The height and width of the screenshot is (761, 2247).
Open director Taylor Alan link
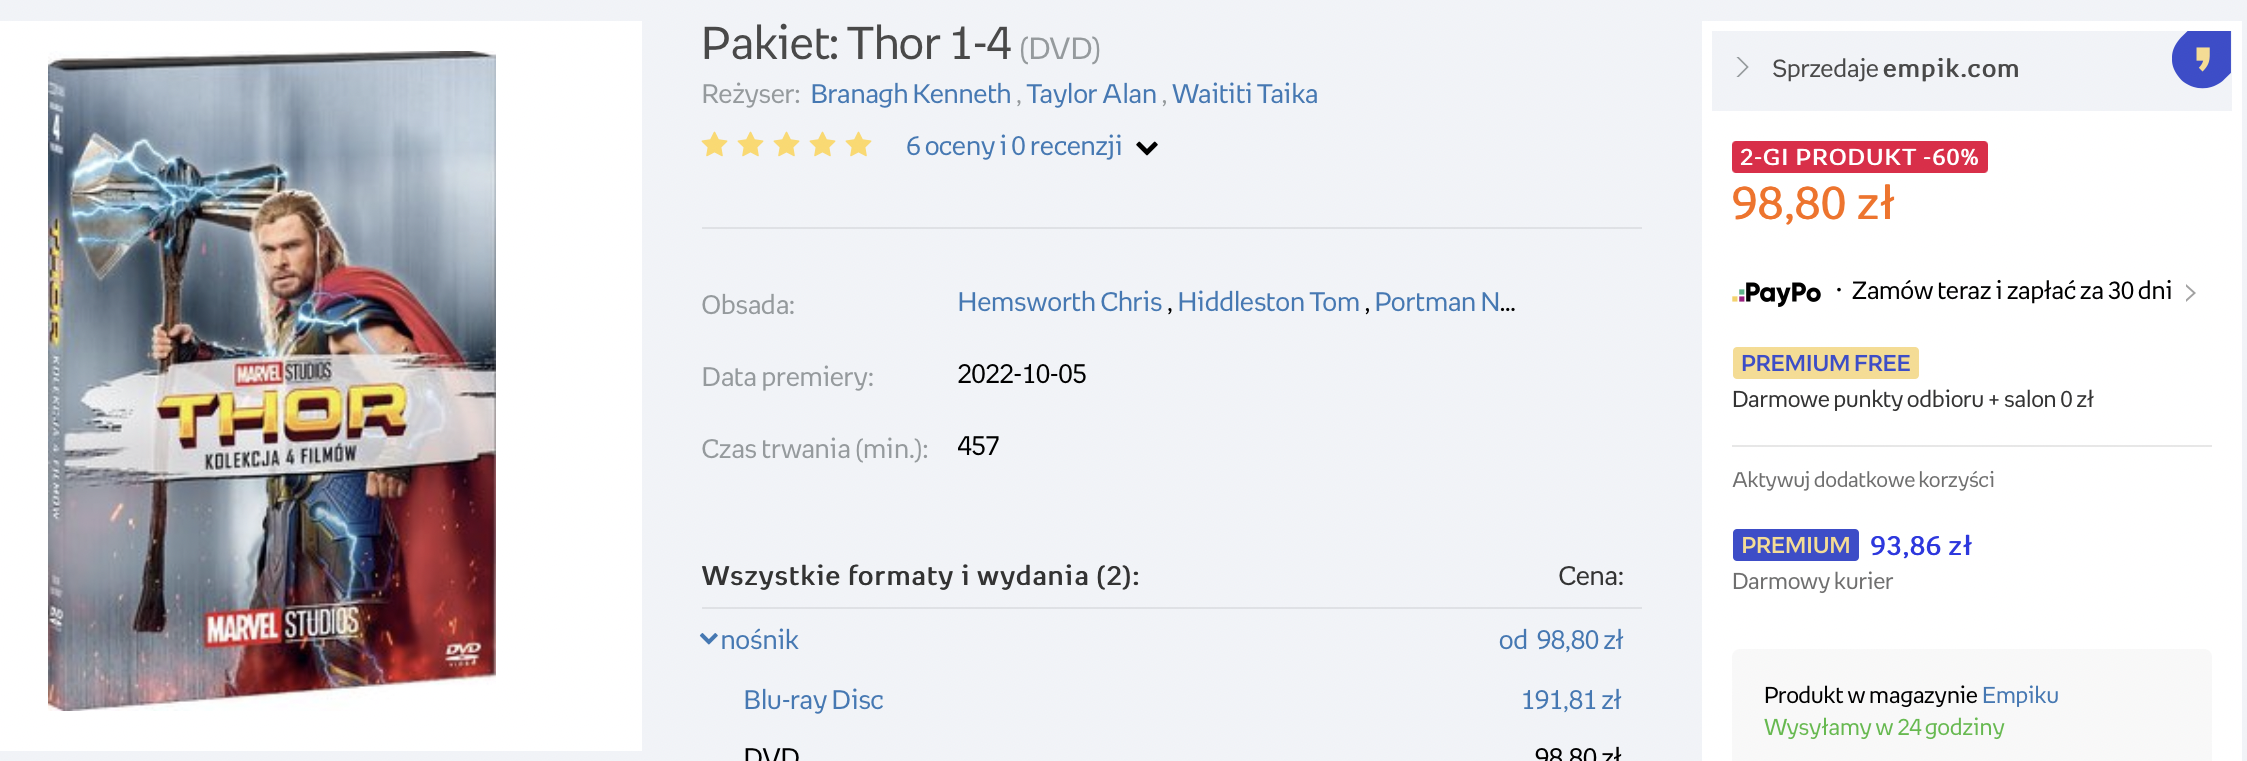[1091, 94]
